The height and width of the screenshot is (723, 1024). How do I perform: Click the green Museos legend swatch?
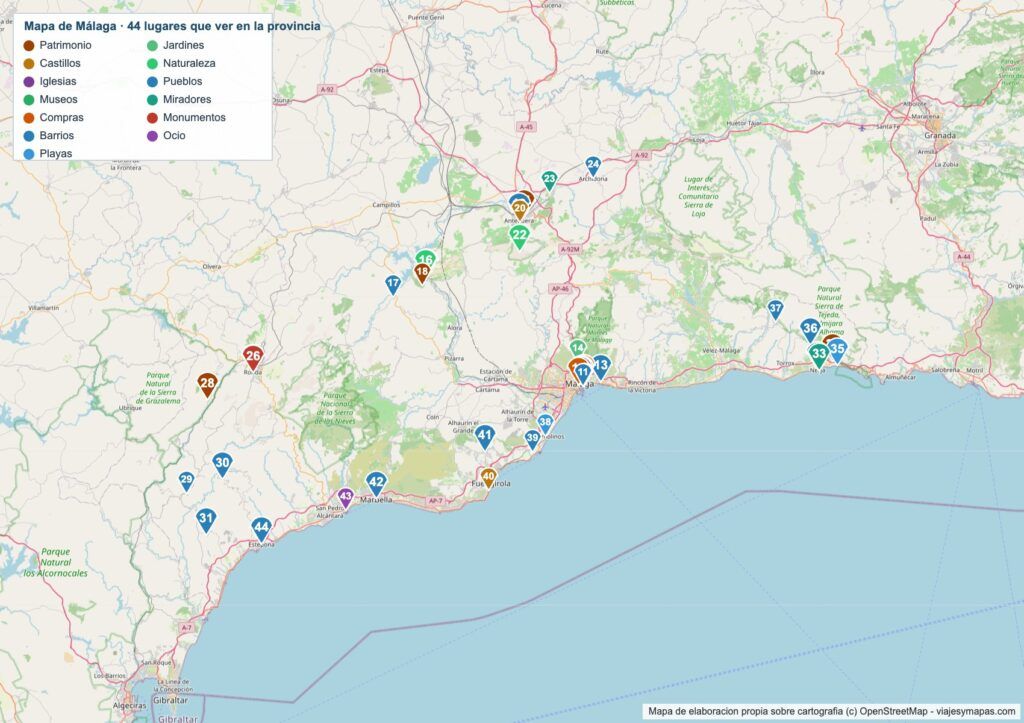pyautogui.click(x=29, y=99)
